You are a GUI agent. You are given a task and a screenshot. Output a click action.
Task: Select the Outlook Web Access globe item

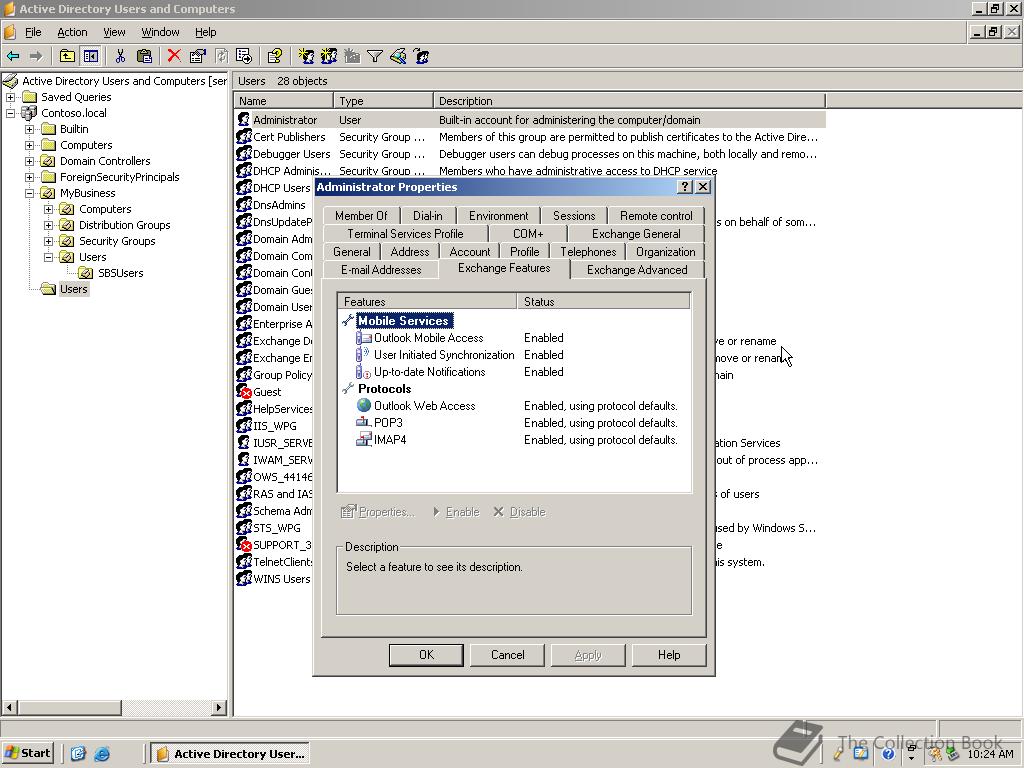pos(424,406)
